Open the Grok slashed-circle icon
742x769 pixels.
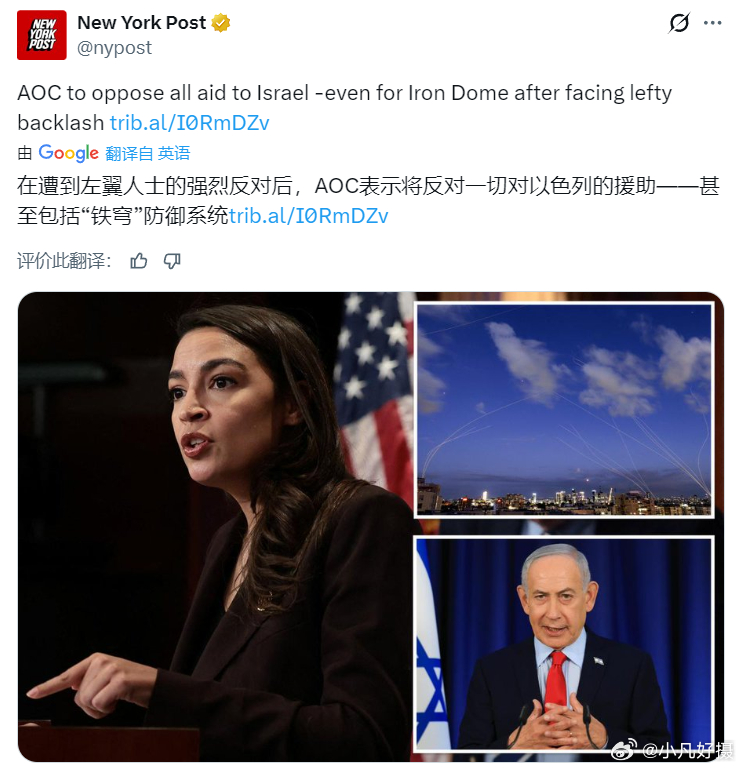(679, 23)
